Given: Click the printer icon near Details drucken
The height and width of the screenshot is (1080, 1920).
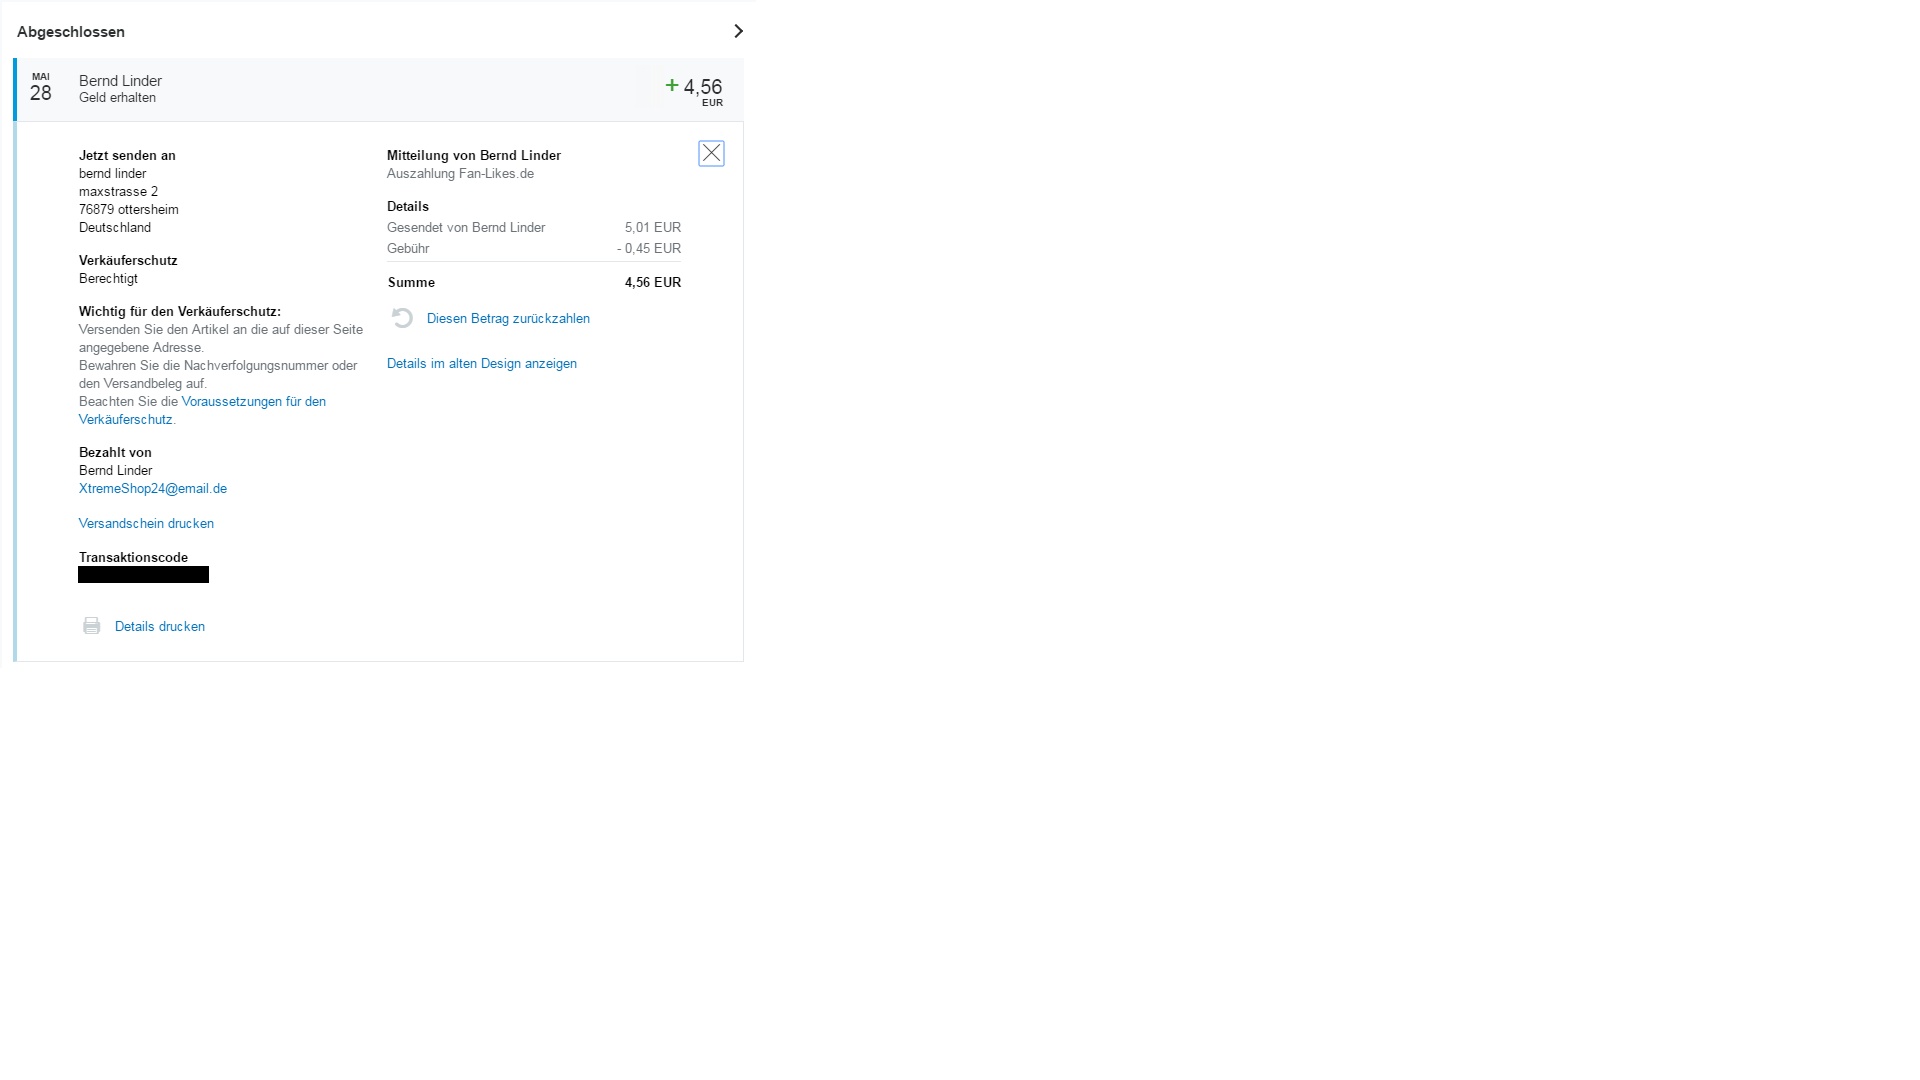Looking at the screenshot, I should point(91,626).
